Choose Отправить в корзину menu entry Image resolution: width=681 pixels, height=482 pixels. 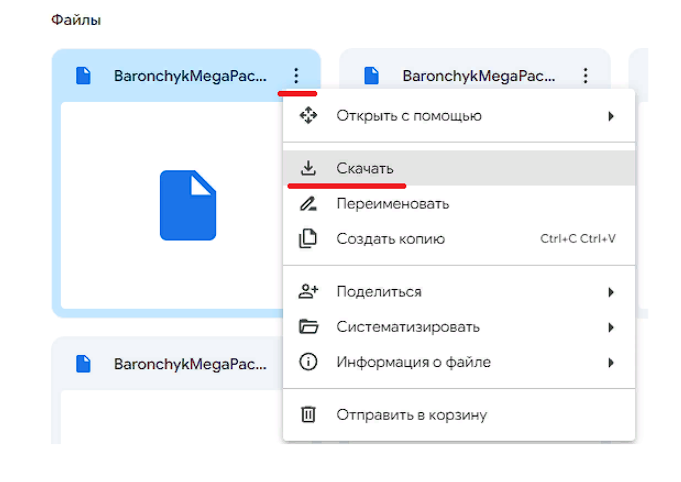(x=411, y=414)
